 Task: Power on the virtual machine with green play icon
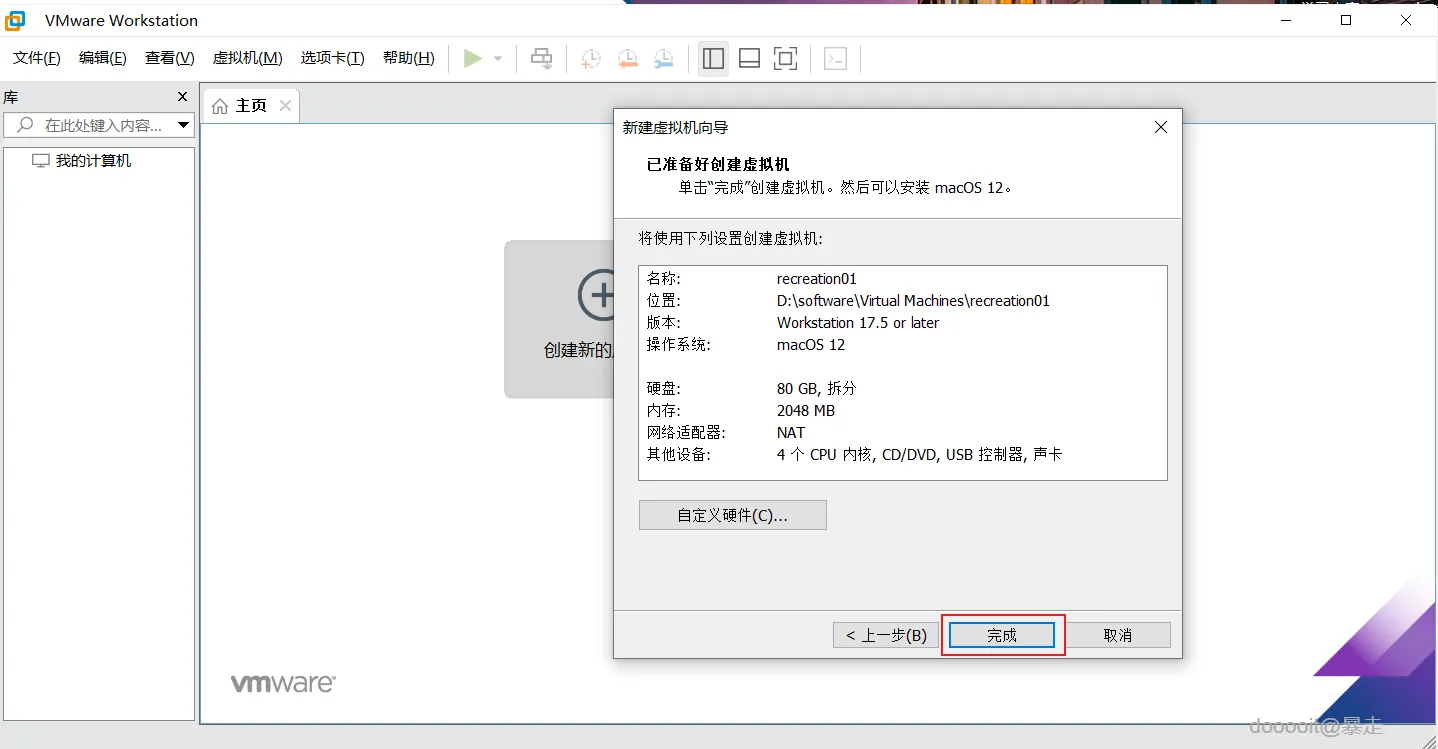click(x=473, y=58)
